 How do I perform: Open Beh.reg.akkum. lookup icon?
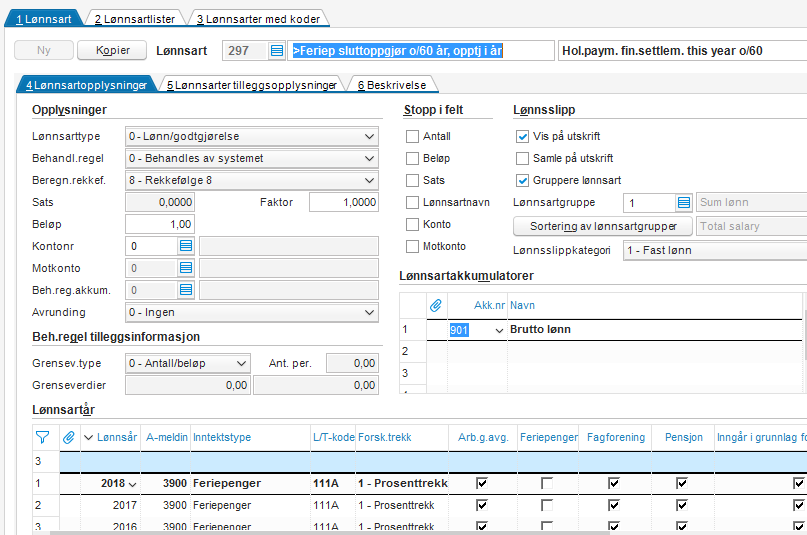186,290
